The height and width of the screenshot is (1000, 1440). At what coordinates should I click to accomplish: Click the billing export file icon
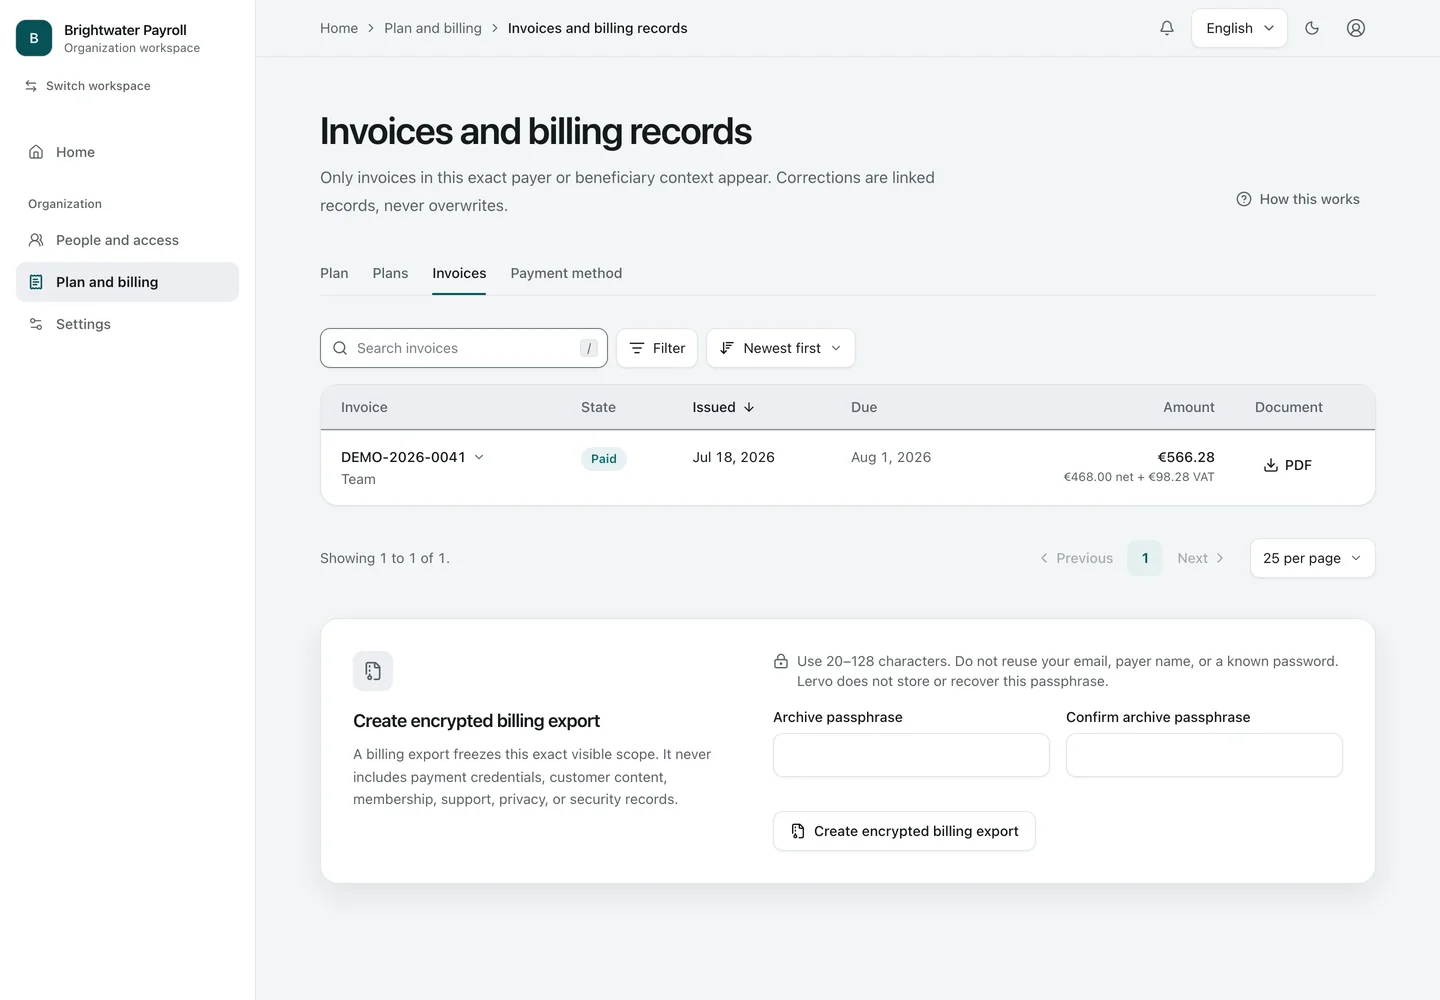point(373,671)
